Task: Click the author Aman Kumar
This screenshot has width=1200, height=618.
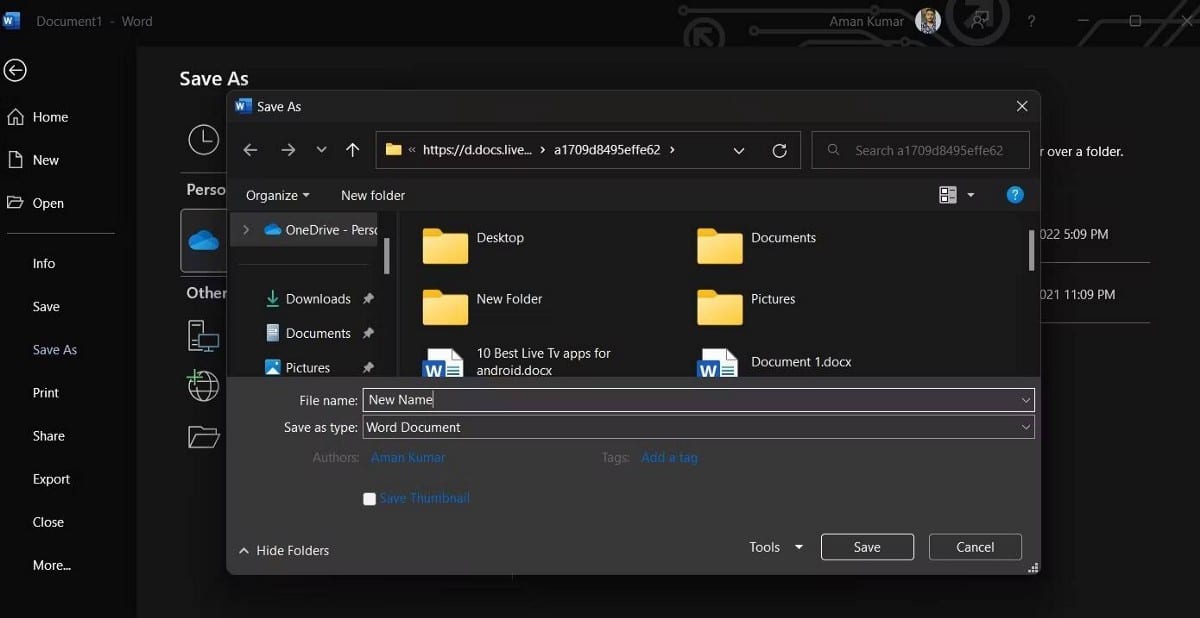Action: tap(408, 457)
